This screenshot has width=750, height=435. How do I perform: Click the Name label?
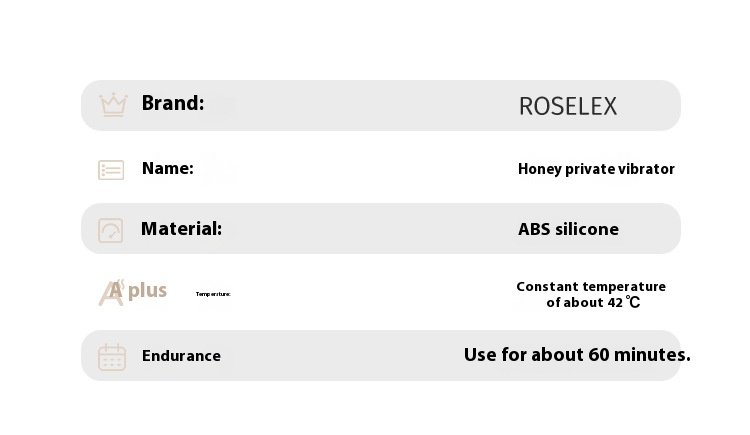click(168, 168)
